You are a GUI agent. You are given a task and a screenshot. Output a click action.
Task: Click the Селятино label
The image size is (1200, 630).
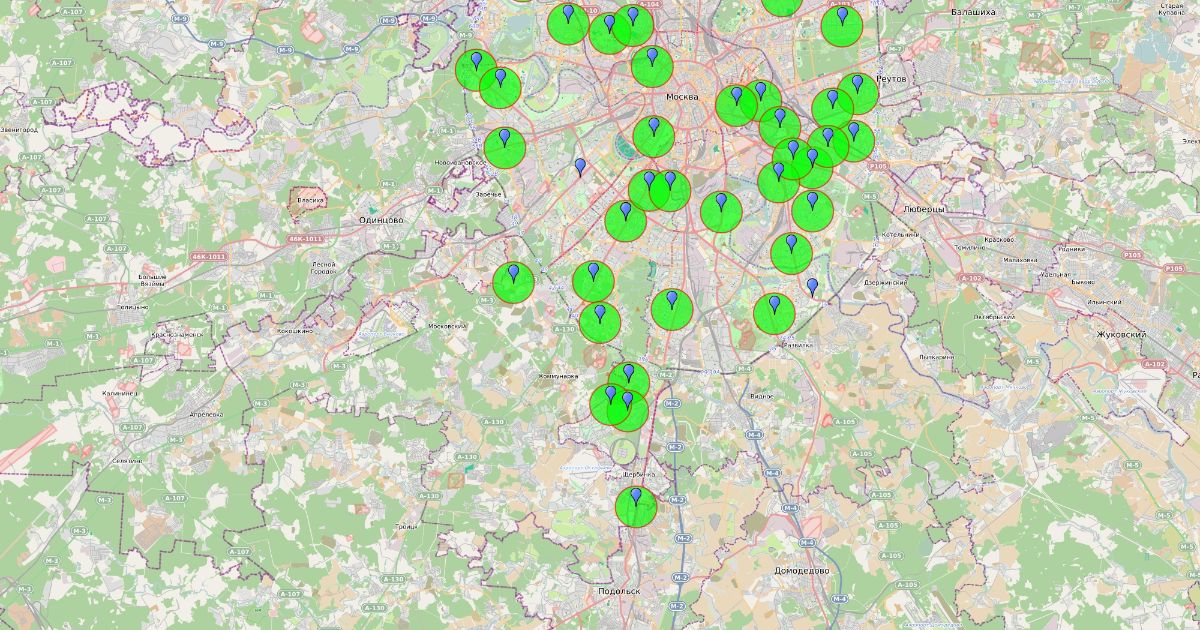coord(127,461)
